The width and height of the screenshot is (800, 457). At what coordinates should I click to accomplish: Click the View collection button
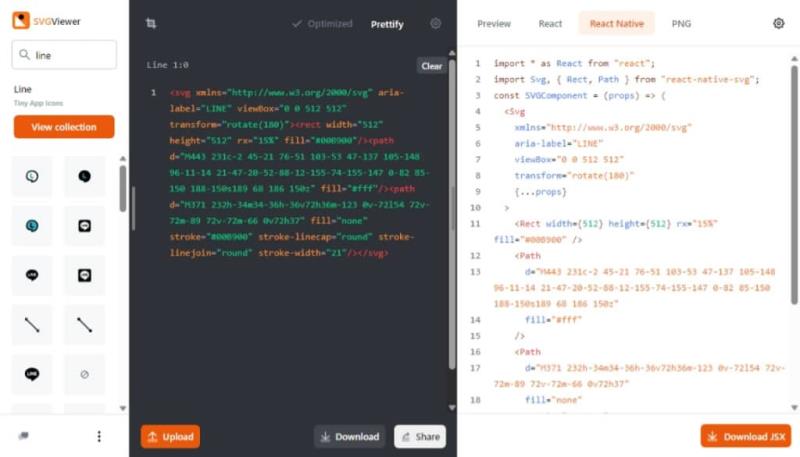click(x=64, y=127)
